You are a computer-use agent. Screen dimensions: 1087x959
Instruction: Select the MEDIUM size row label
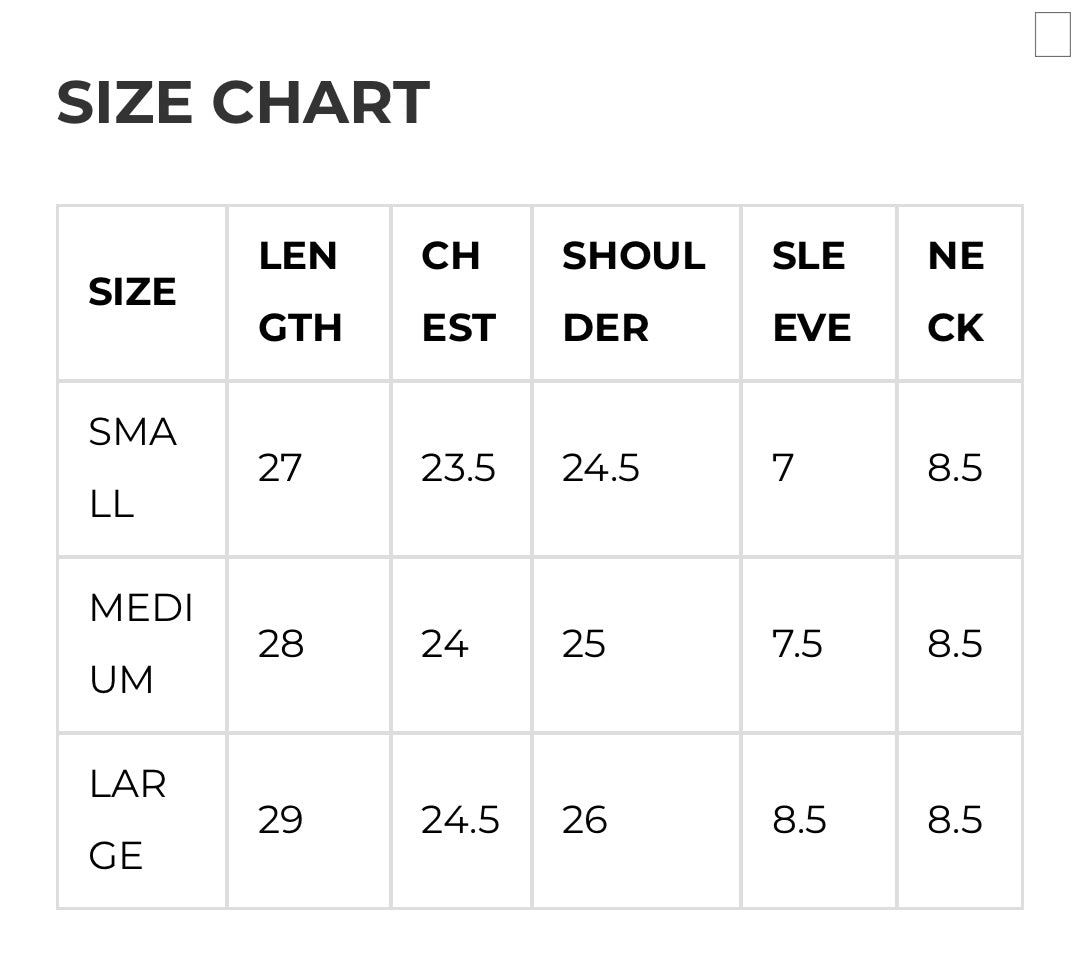click(x=141, y=644)
